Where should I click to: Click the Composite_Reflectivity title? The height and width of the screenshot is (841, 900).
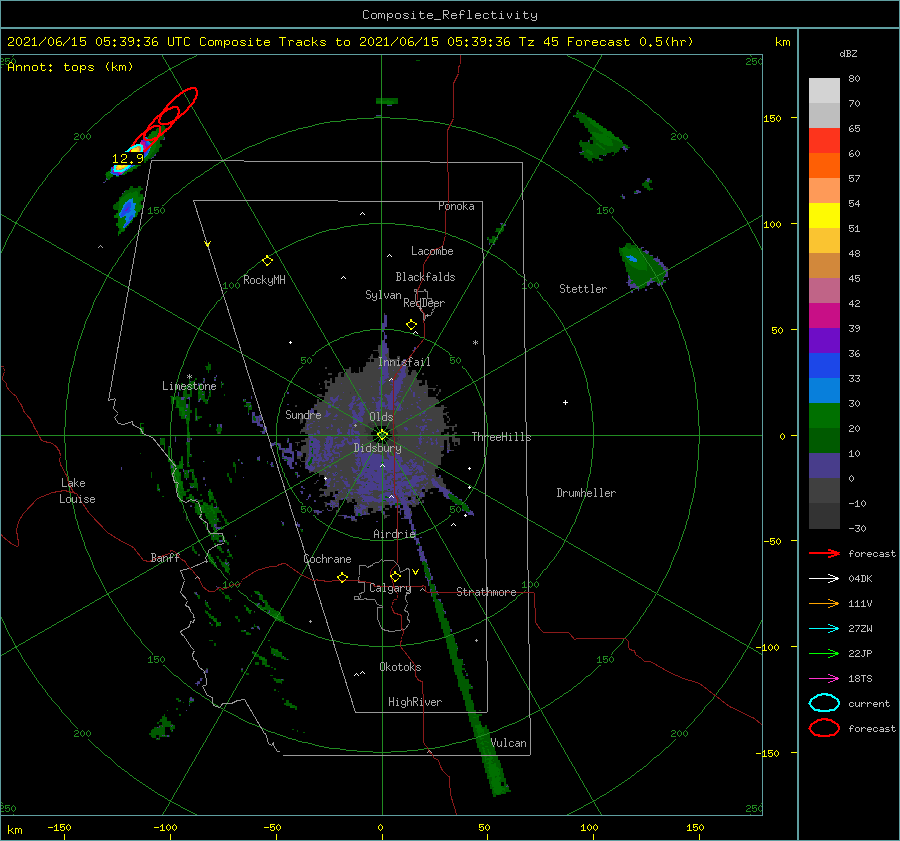click(x=450, y=15)
